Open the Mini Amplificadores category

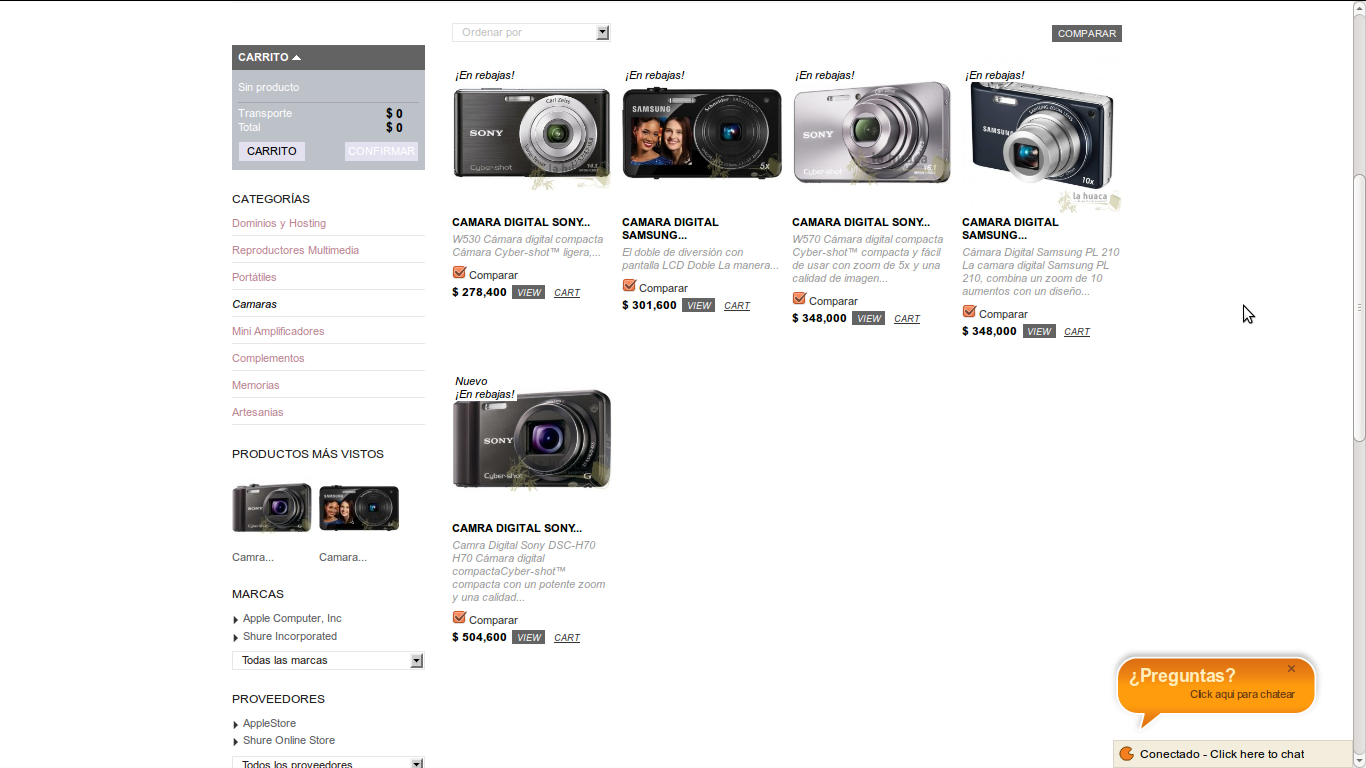[x=278, y=331]
